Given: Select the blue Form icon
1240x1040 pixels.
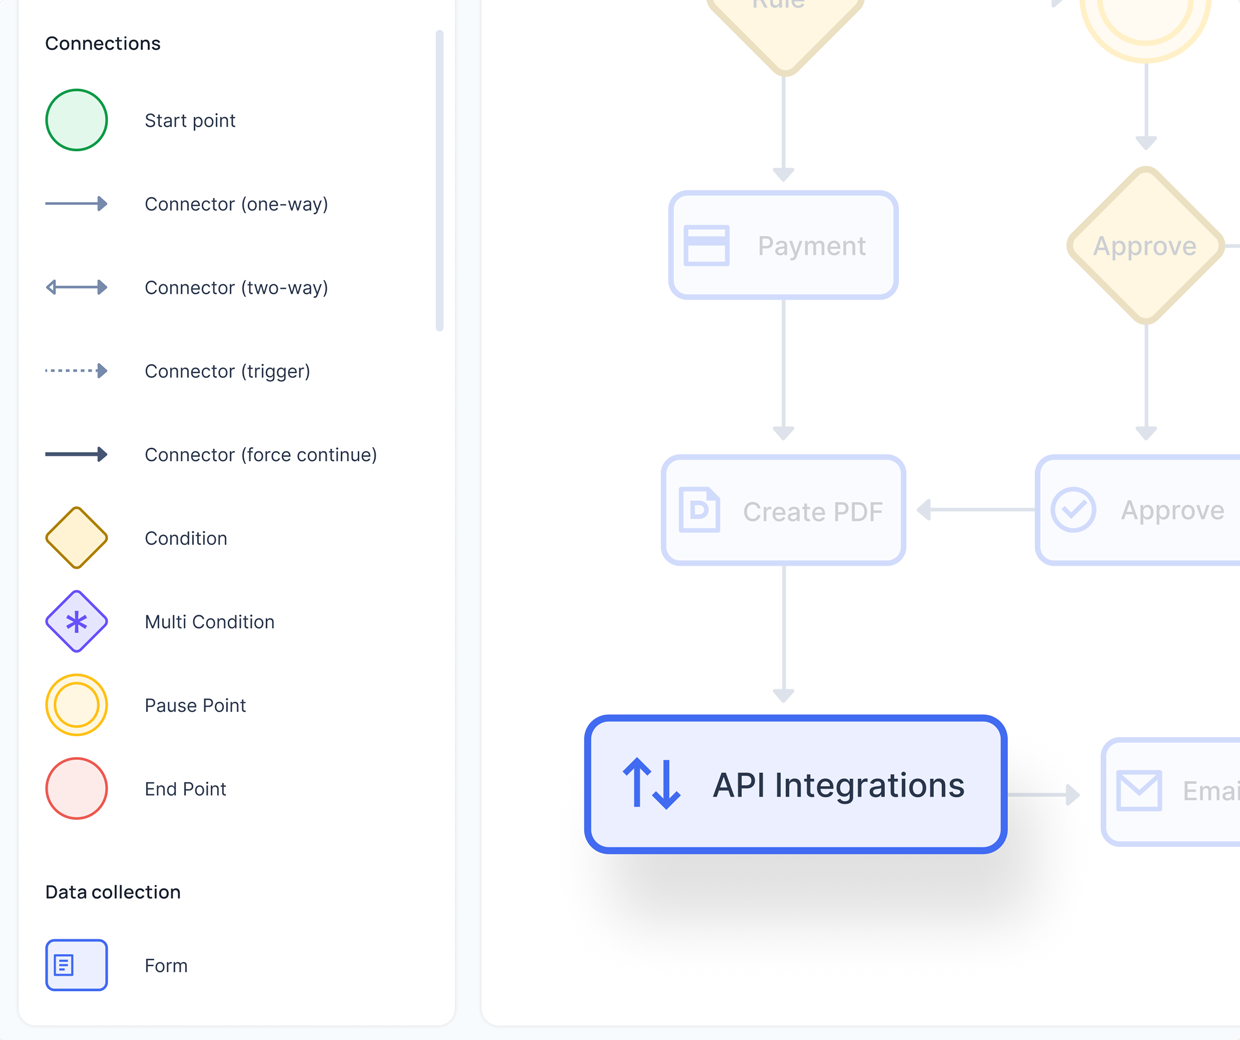Looking at the screenshot, I should [x=76, y=965].
